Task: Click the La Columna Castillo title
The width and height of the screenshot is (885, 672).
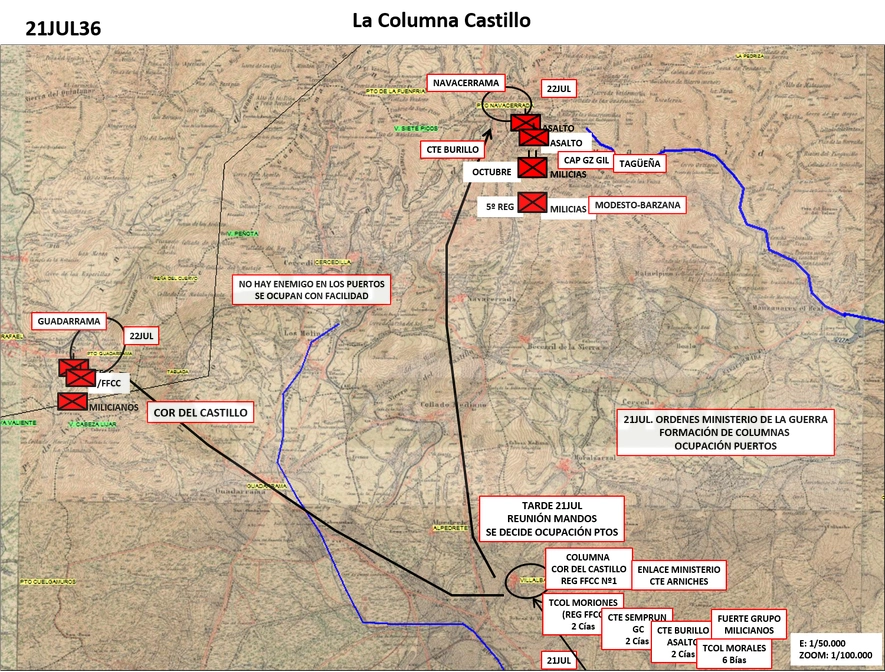Action: (441, 20)
